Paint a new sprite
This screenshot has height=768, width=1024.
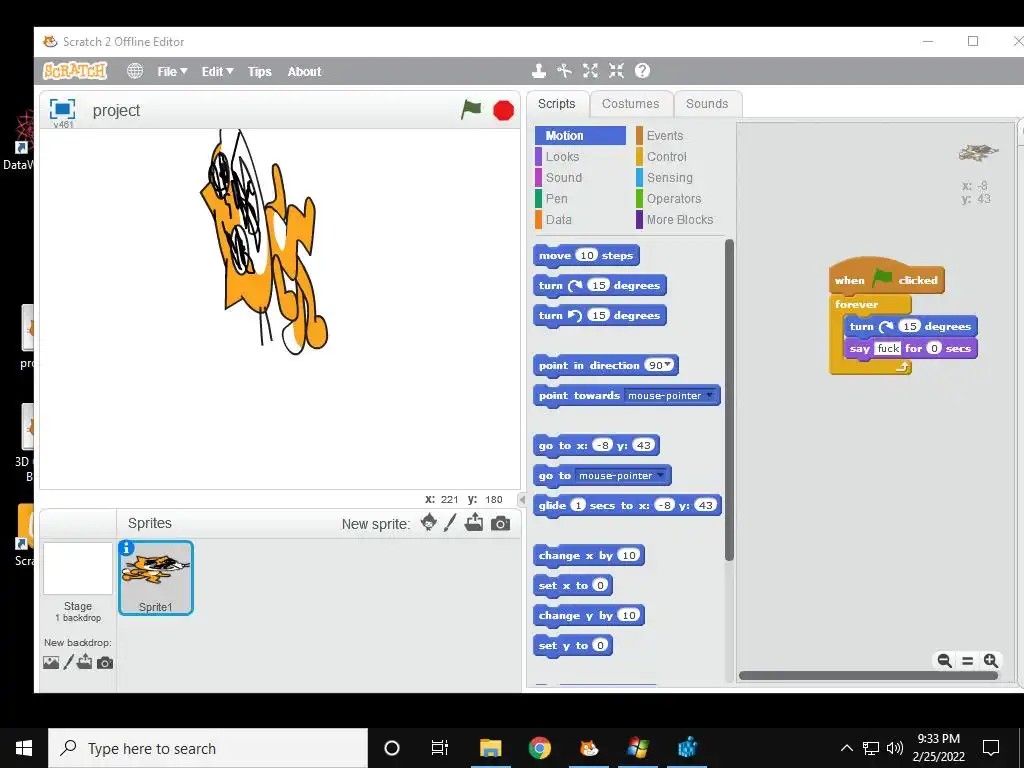450,522
